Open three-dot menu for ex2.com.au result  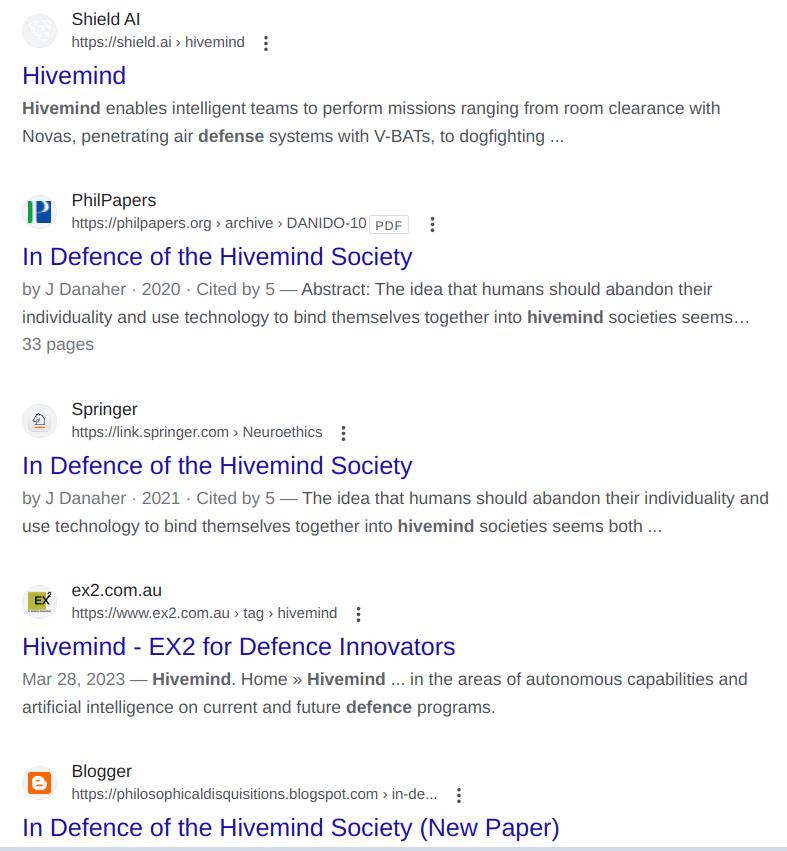[359, 614]
